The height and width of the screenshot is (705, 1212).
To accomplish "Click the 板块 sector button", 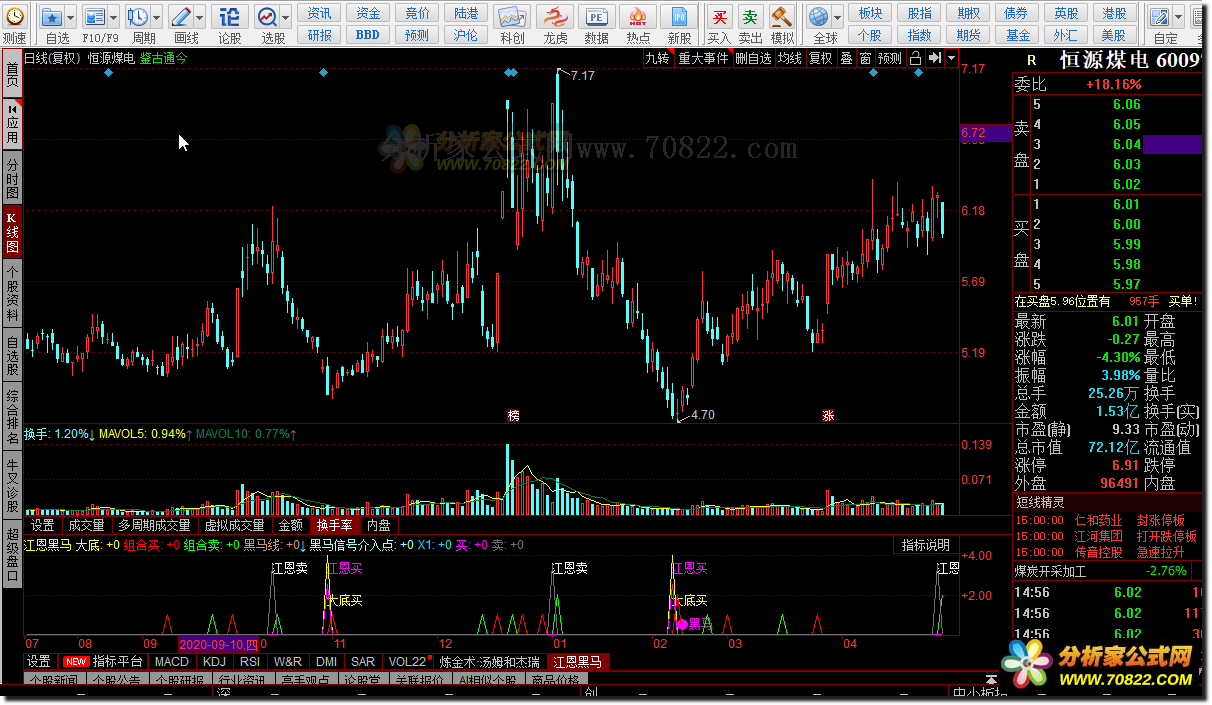I will pyautogui.click(x=871, y=13).
